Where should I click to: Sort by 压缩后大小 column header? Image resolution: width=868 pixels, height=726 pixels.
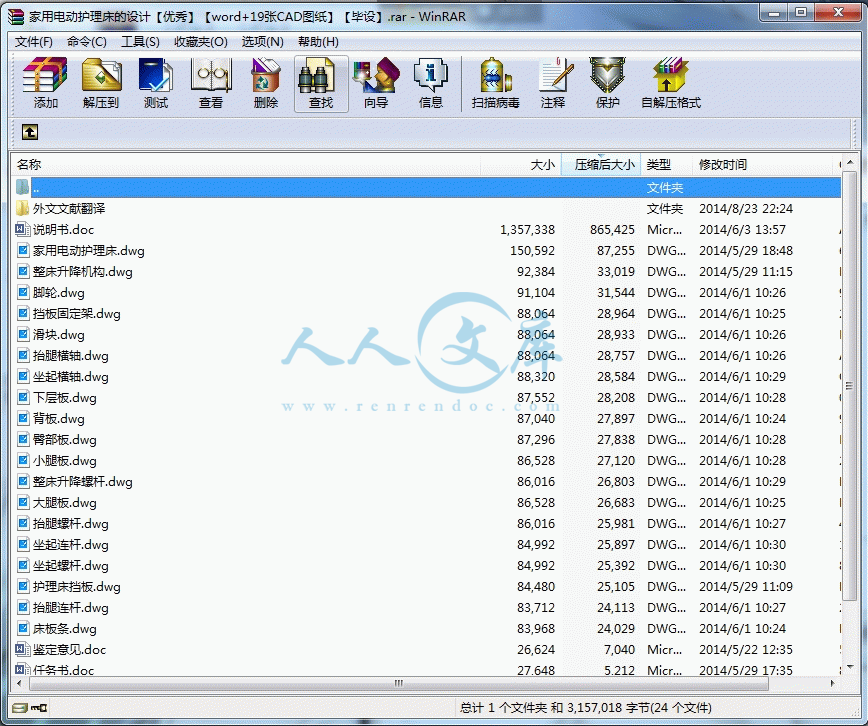pyautogui.click(x=601, y=164)
